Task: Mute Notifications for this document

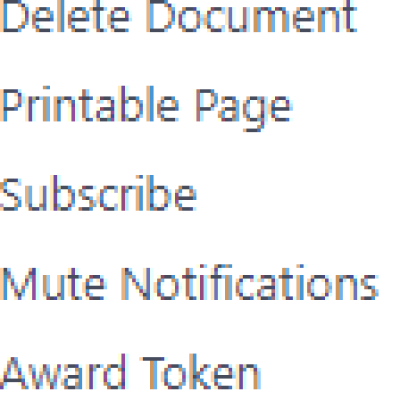Action: point(189,283)
